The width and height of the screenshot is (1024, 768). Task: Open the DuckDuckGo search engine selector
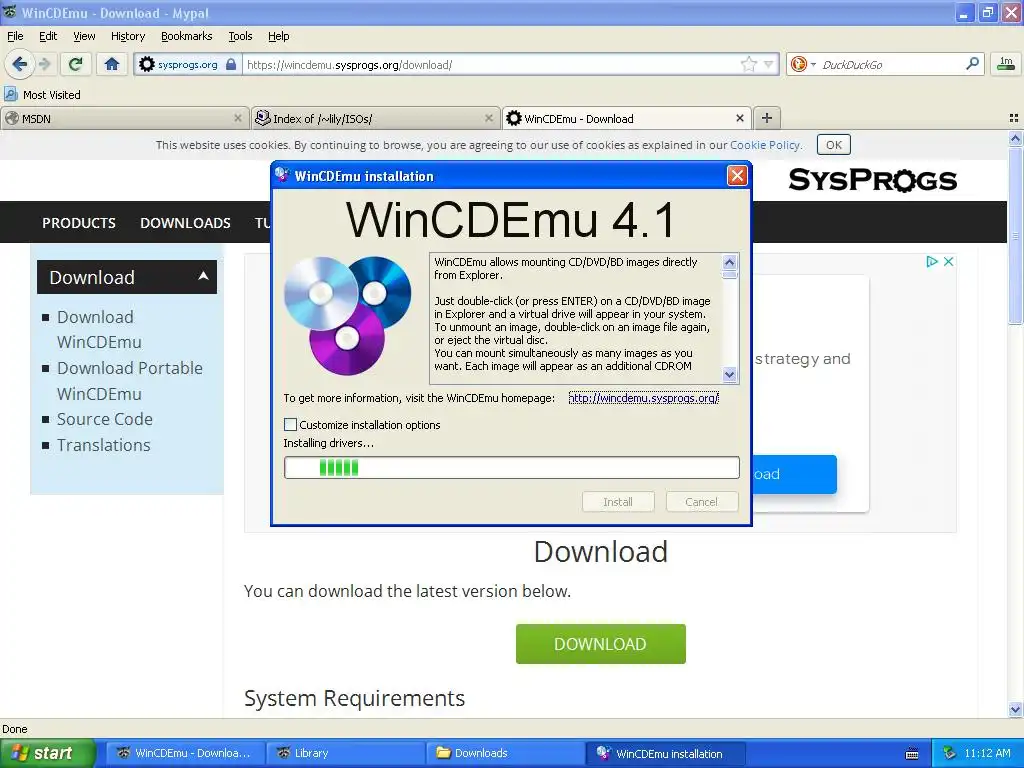point(803,64)
